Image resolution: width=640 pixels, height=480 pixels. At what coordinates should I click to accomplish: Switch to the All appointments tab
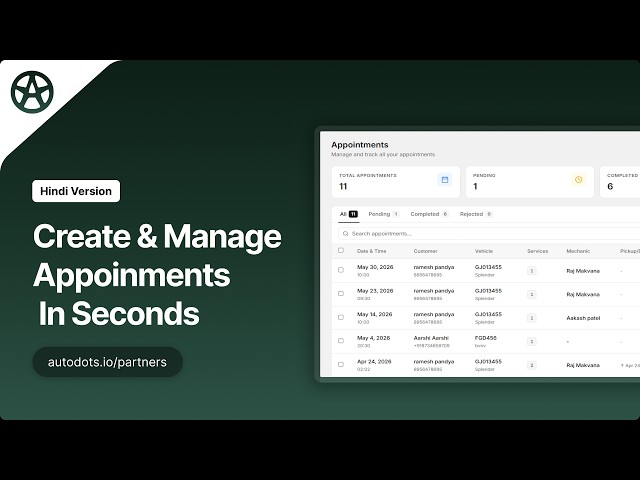click(349, 214)
